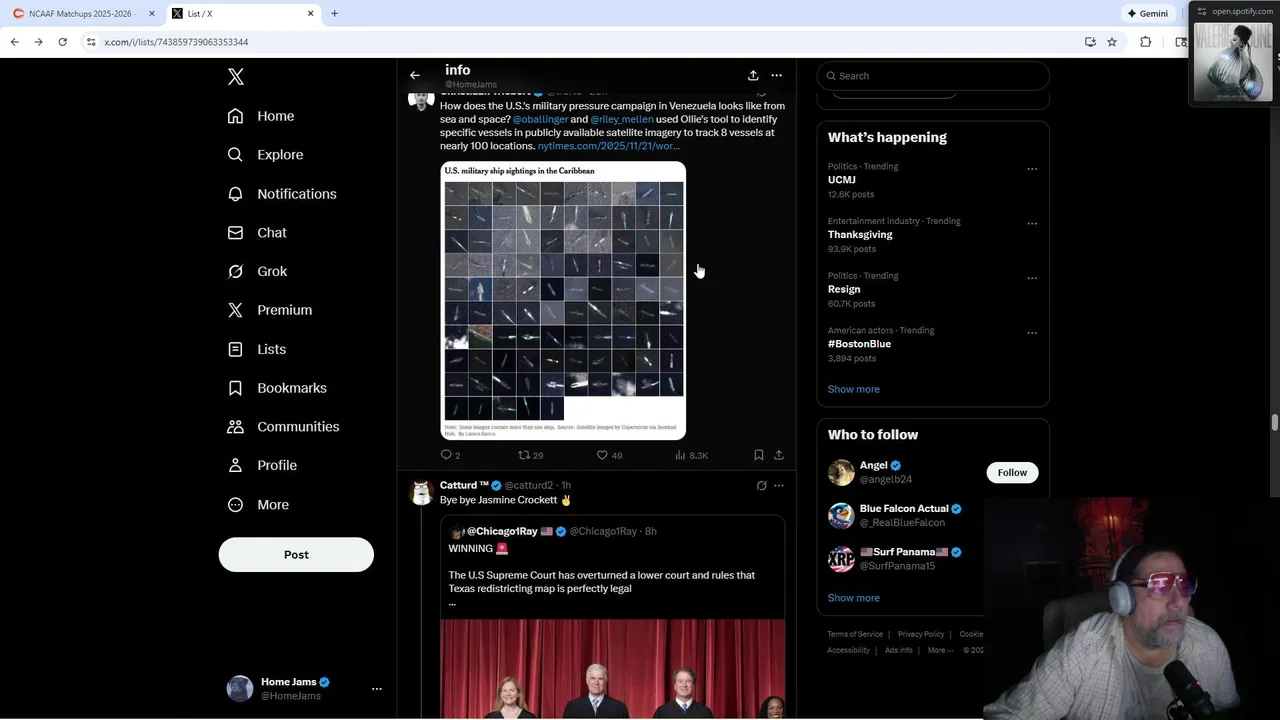Viewport: 1280px width, 720px height.
Task: Open the @oballinger mention link
Action: [540, 119]
